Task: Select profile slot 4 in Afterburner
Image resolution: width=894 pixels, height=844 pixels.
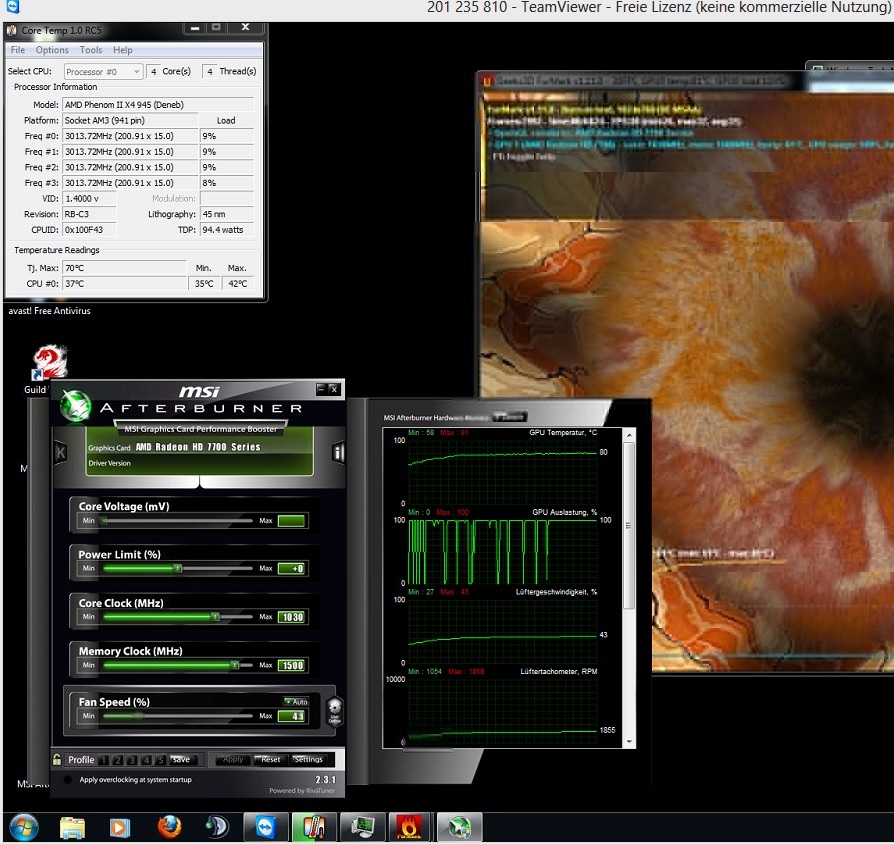Action: pos(146,760)
